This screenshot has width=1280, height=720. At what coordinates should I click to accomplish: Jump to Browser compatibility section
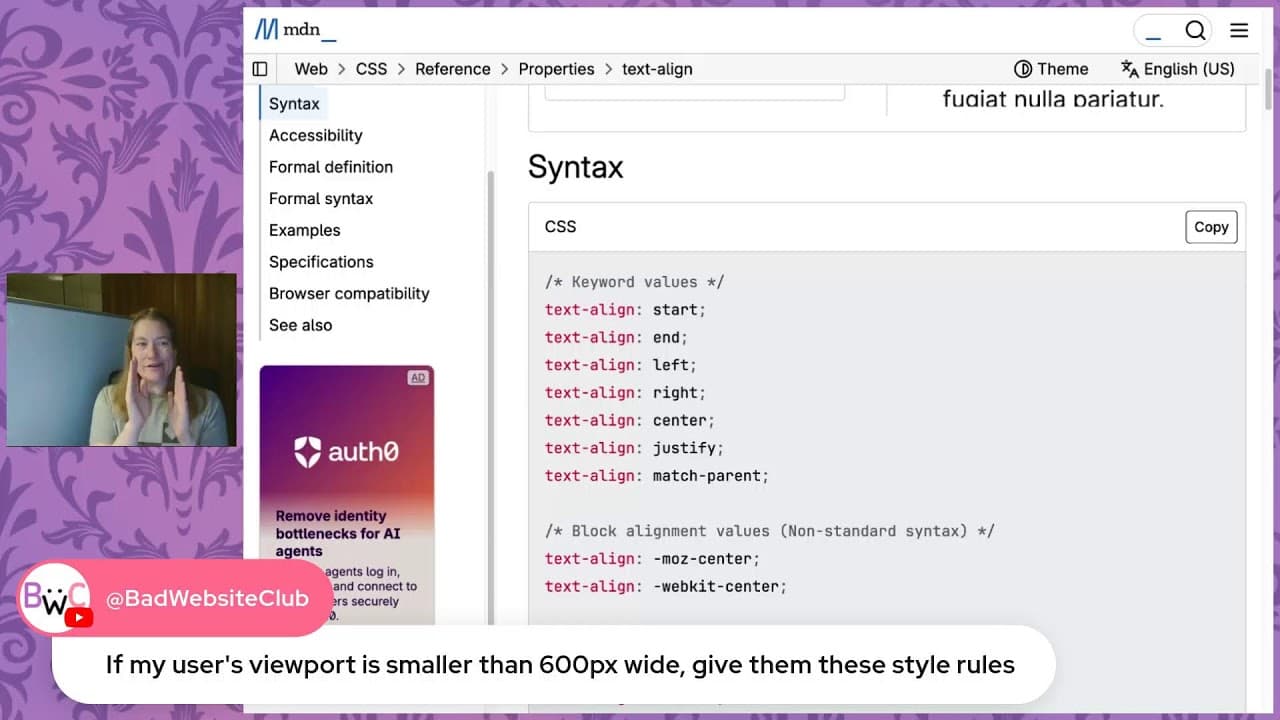349,293
